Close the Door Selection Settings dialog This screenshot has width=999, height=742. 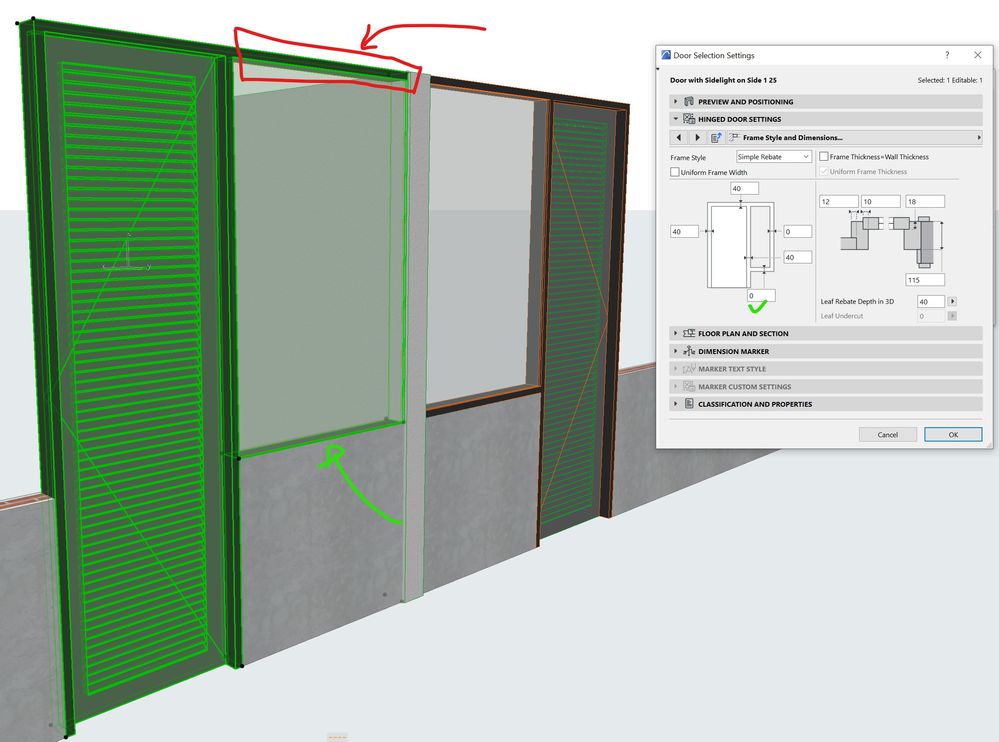coord(978,55)
